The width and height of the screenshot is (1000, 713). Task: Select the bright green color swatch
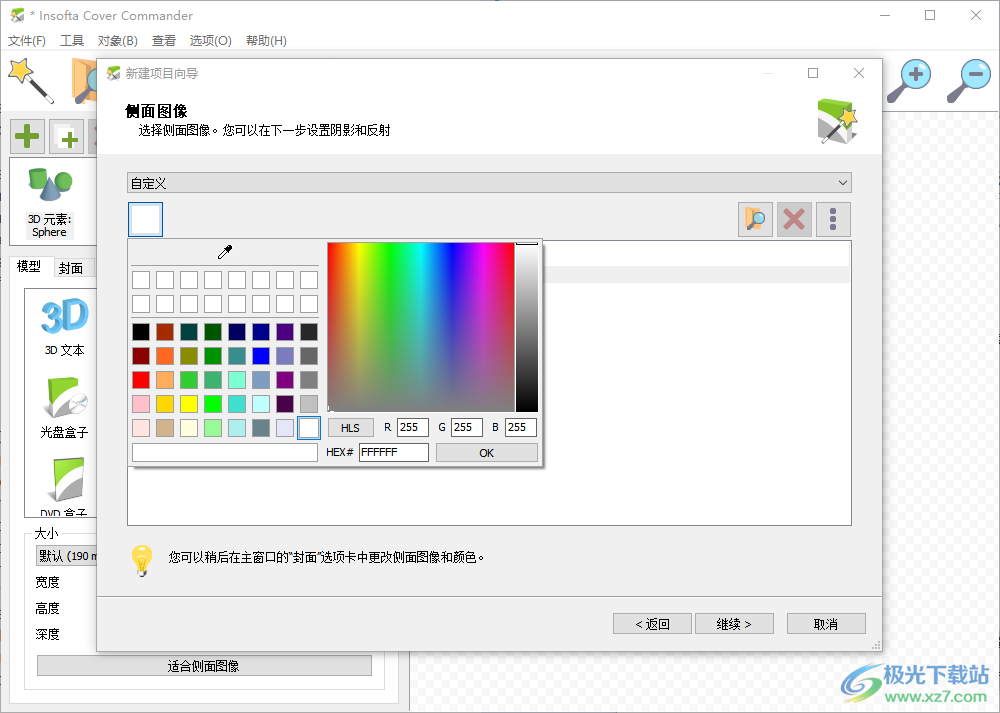(213, 404)
